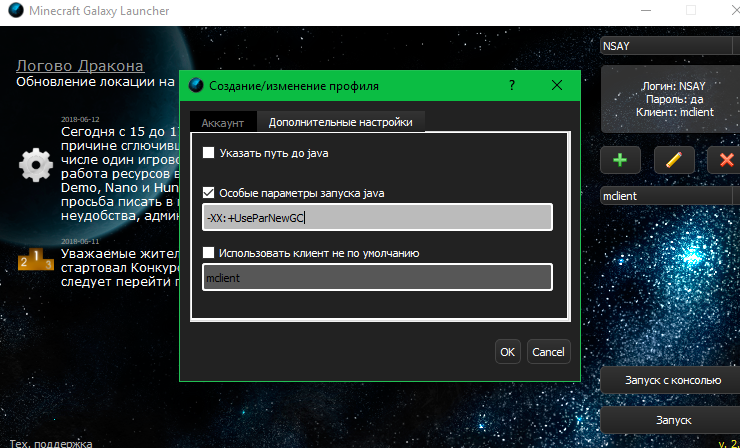Click the 'Тех. поддержка' link
Image resolution: width=740 pixels, height=448 pixels.
coord(51,444)
